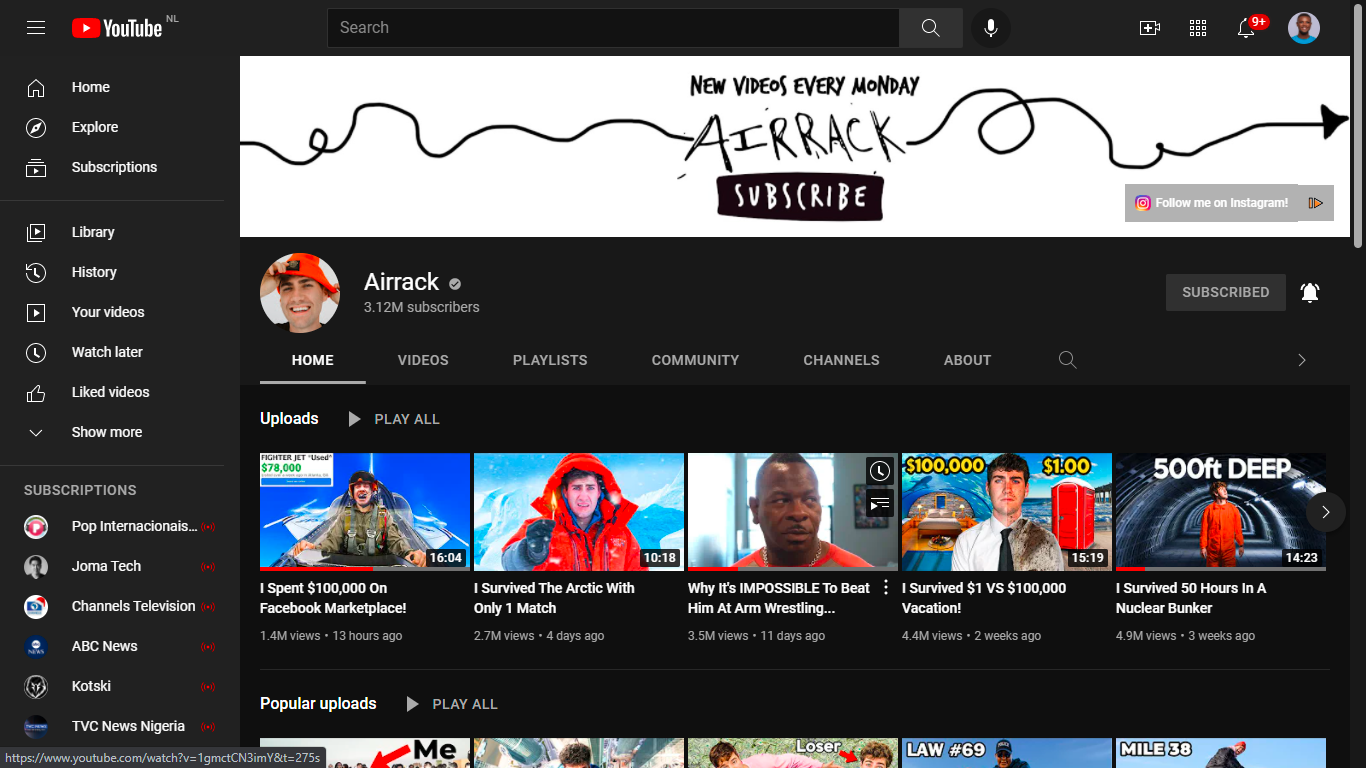The height and width of the screenshot is (768, 1366).
Task: Open Library in the sidebar
Action: [x=112, y=232]
